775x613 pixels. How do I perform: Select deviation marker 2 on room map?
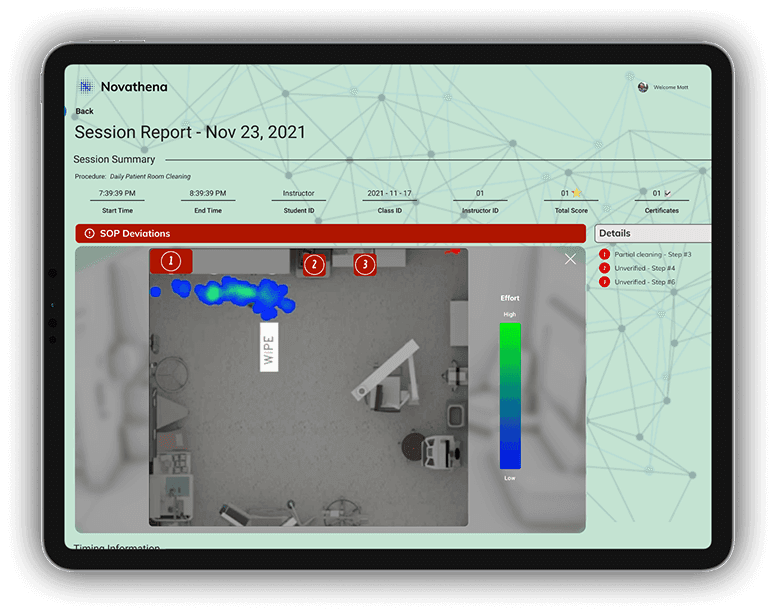point(315,264)
